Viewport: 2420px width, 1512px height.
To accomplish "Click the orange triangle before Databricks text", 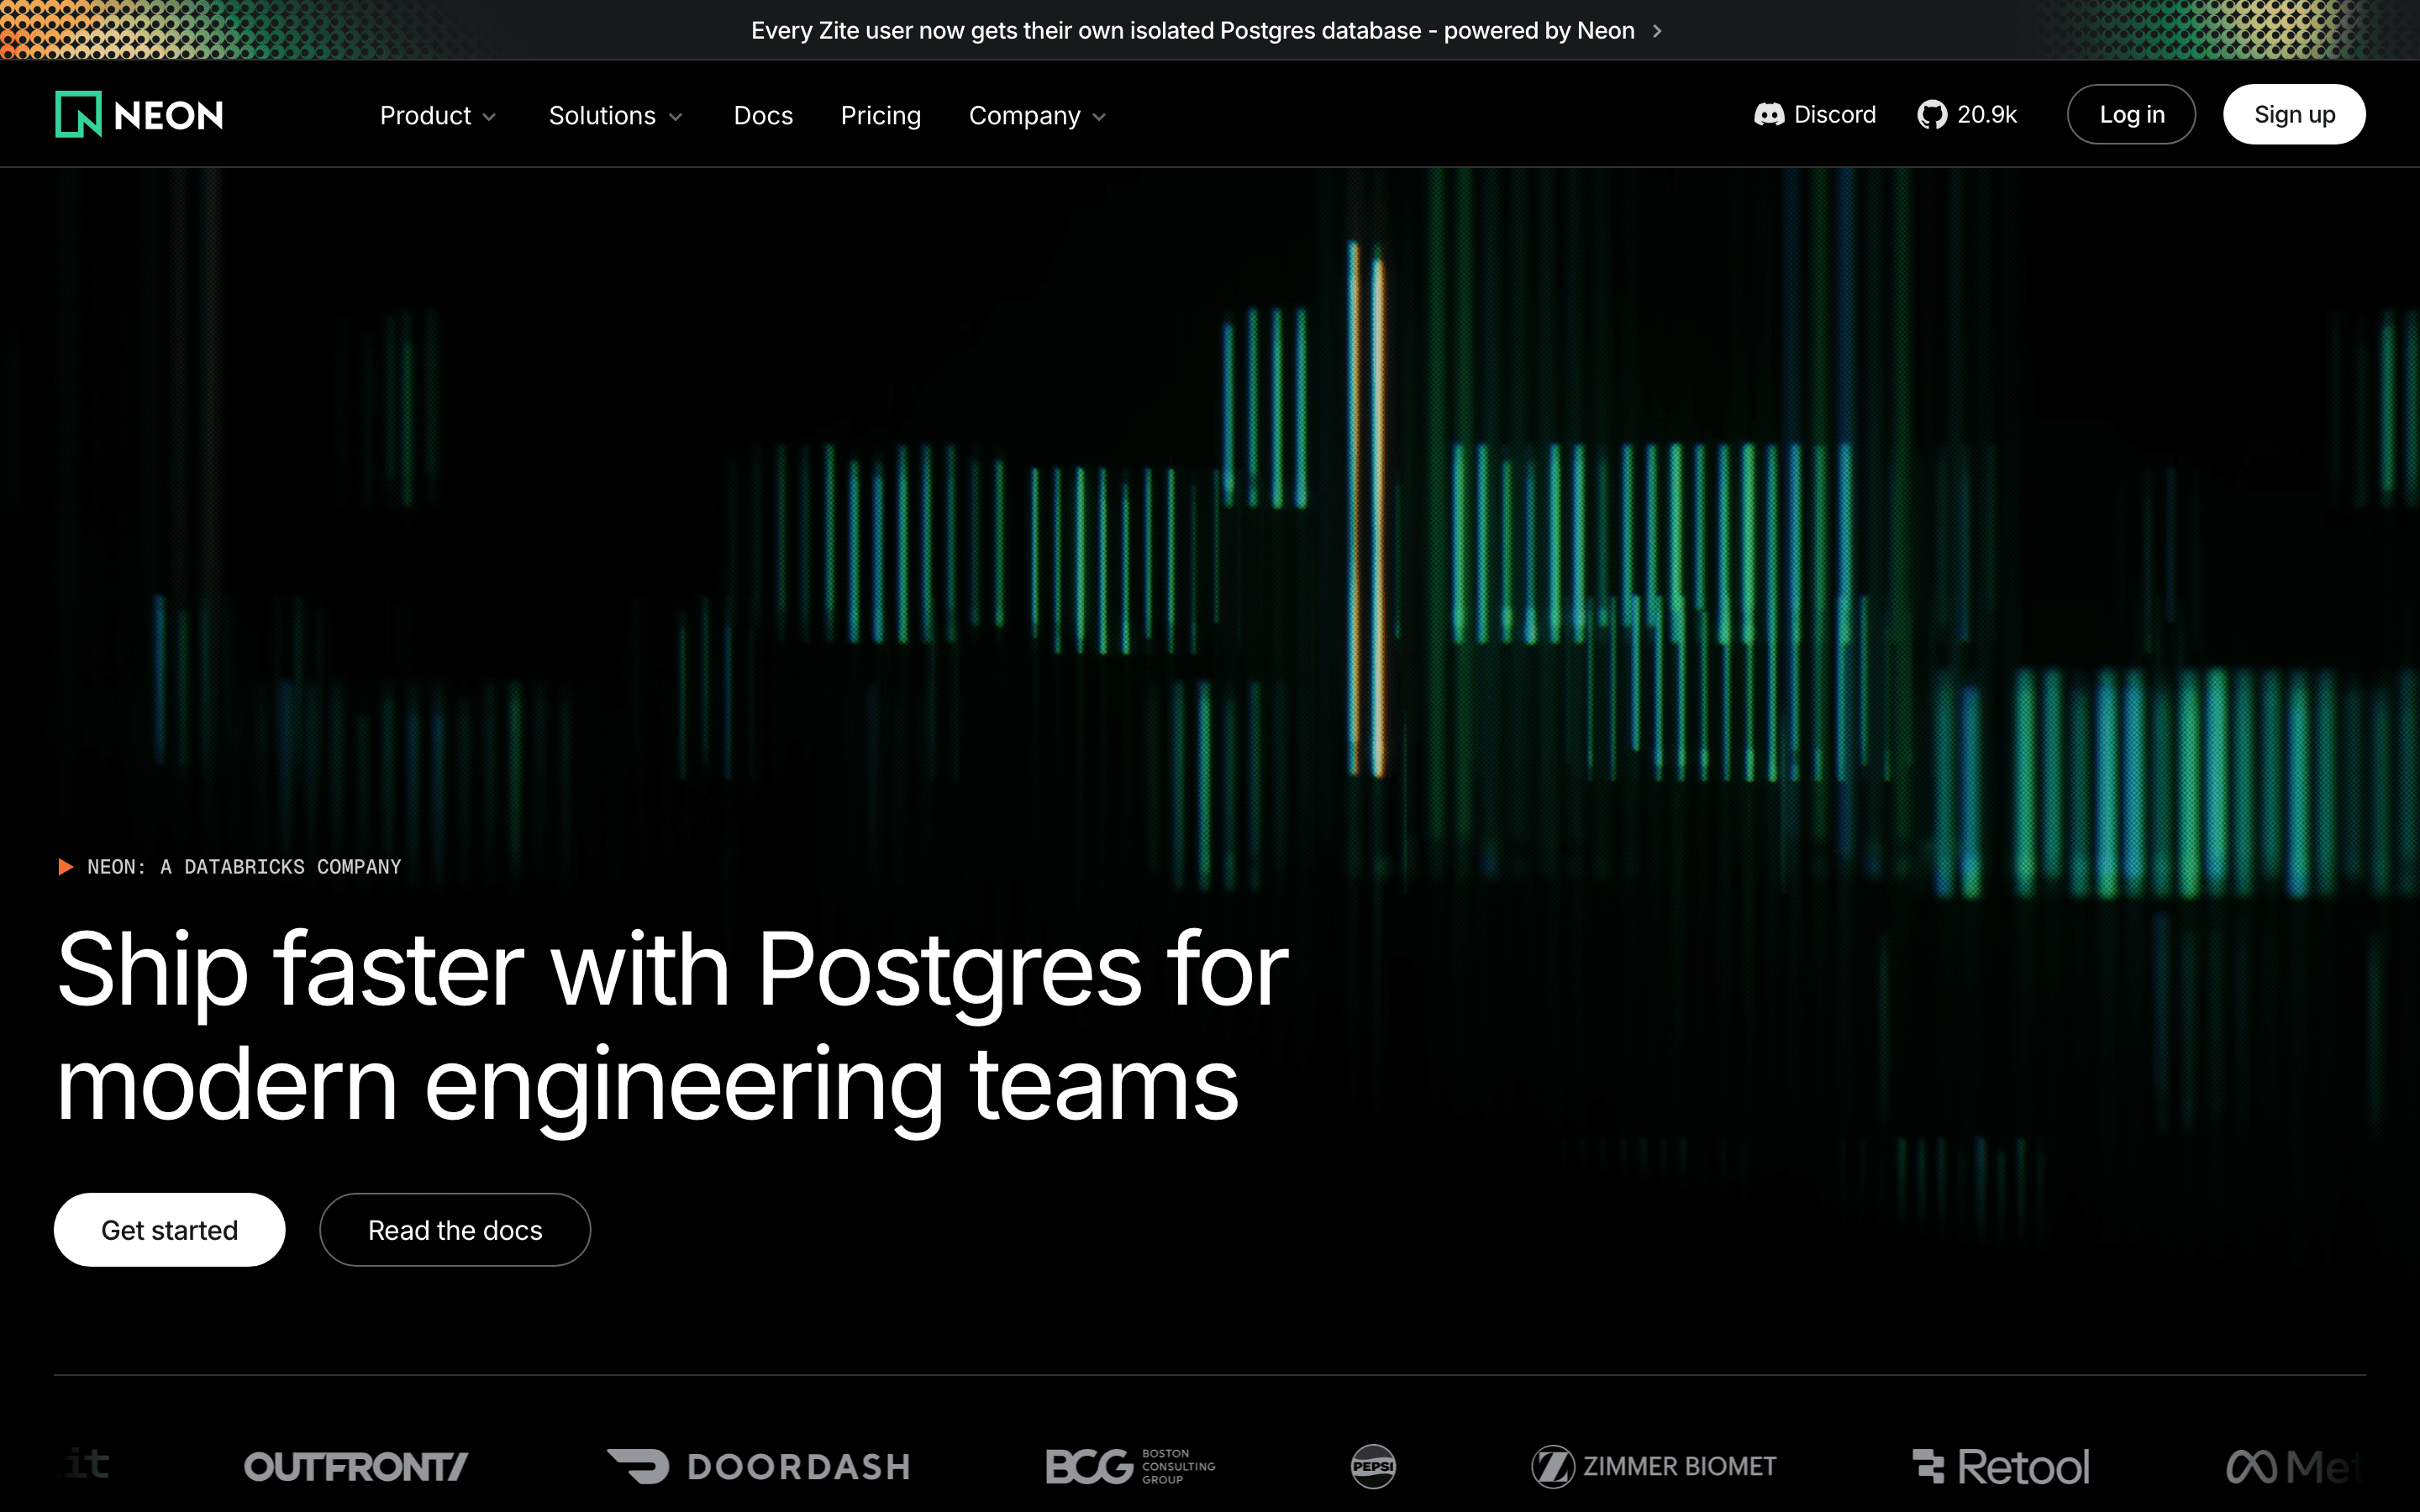I will click(x=66, y=866).
